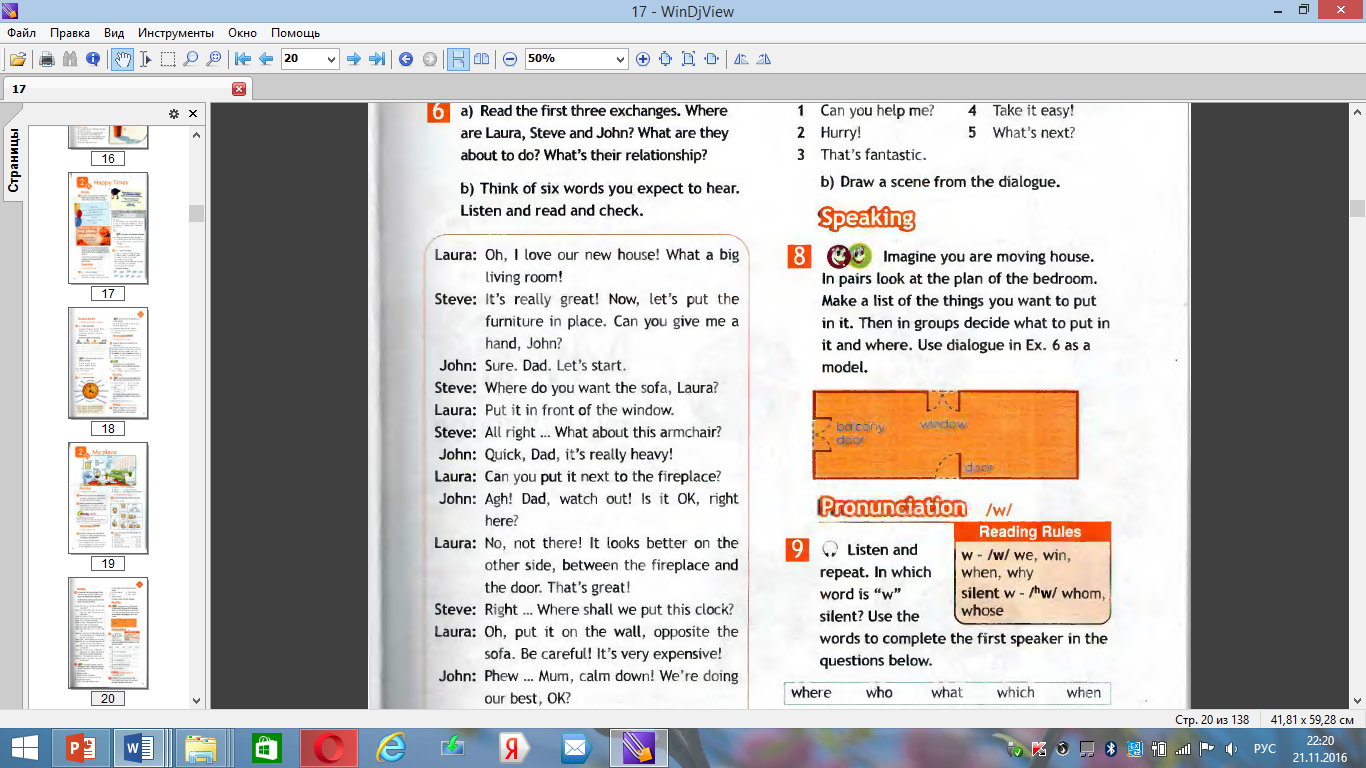Zoom out with the minus icon
Screen dimensions: 1366x768
510,59
